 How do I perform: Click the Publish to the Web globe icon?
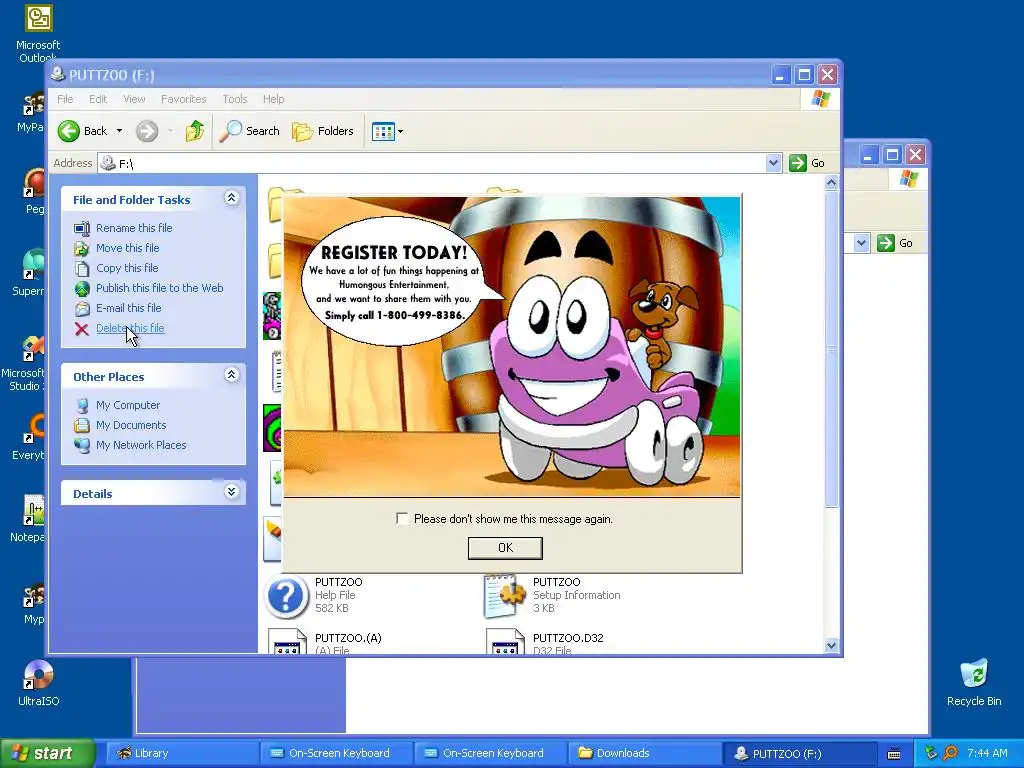point(82,288)
